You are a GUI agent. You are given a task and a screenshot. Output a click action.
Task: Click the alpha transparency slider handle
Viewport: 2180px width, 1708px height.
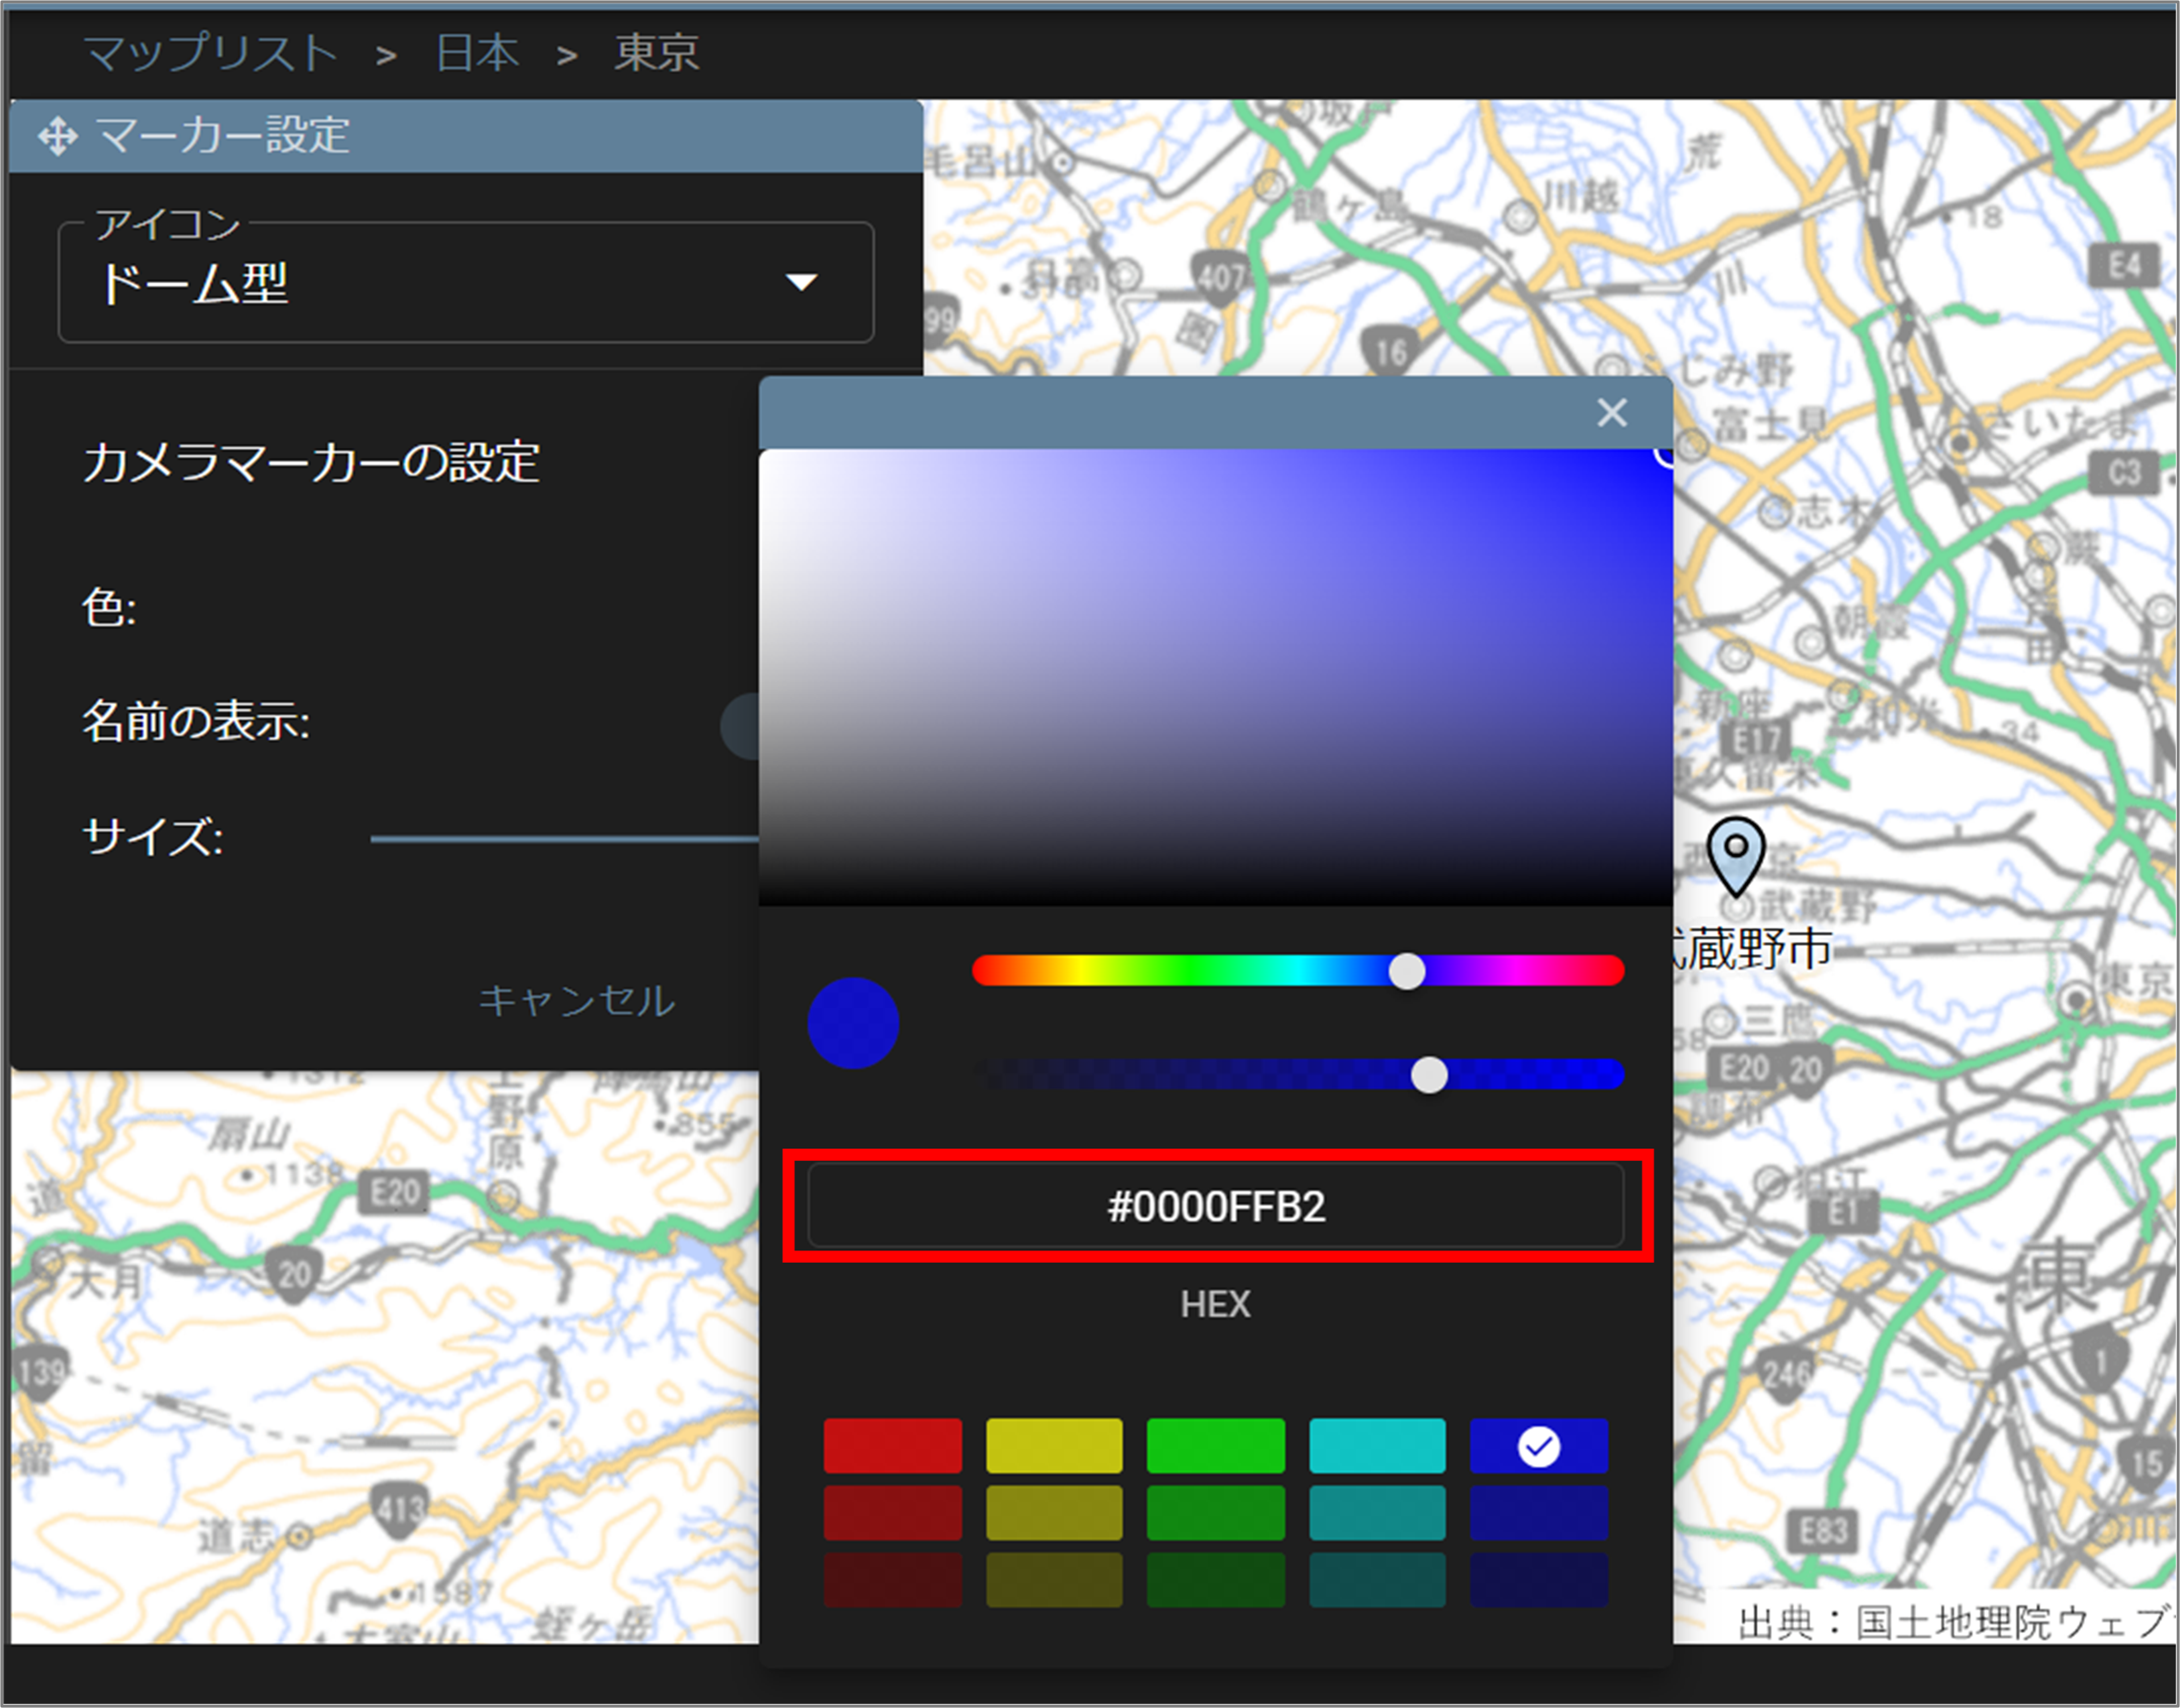1429,1075
